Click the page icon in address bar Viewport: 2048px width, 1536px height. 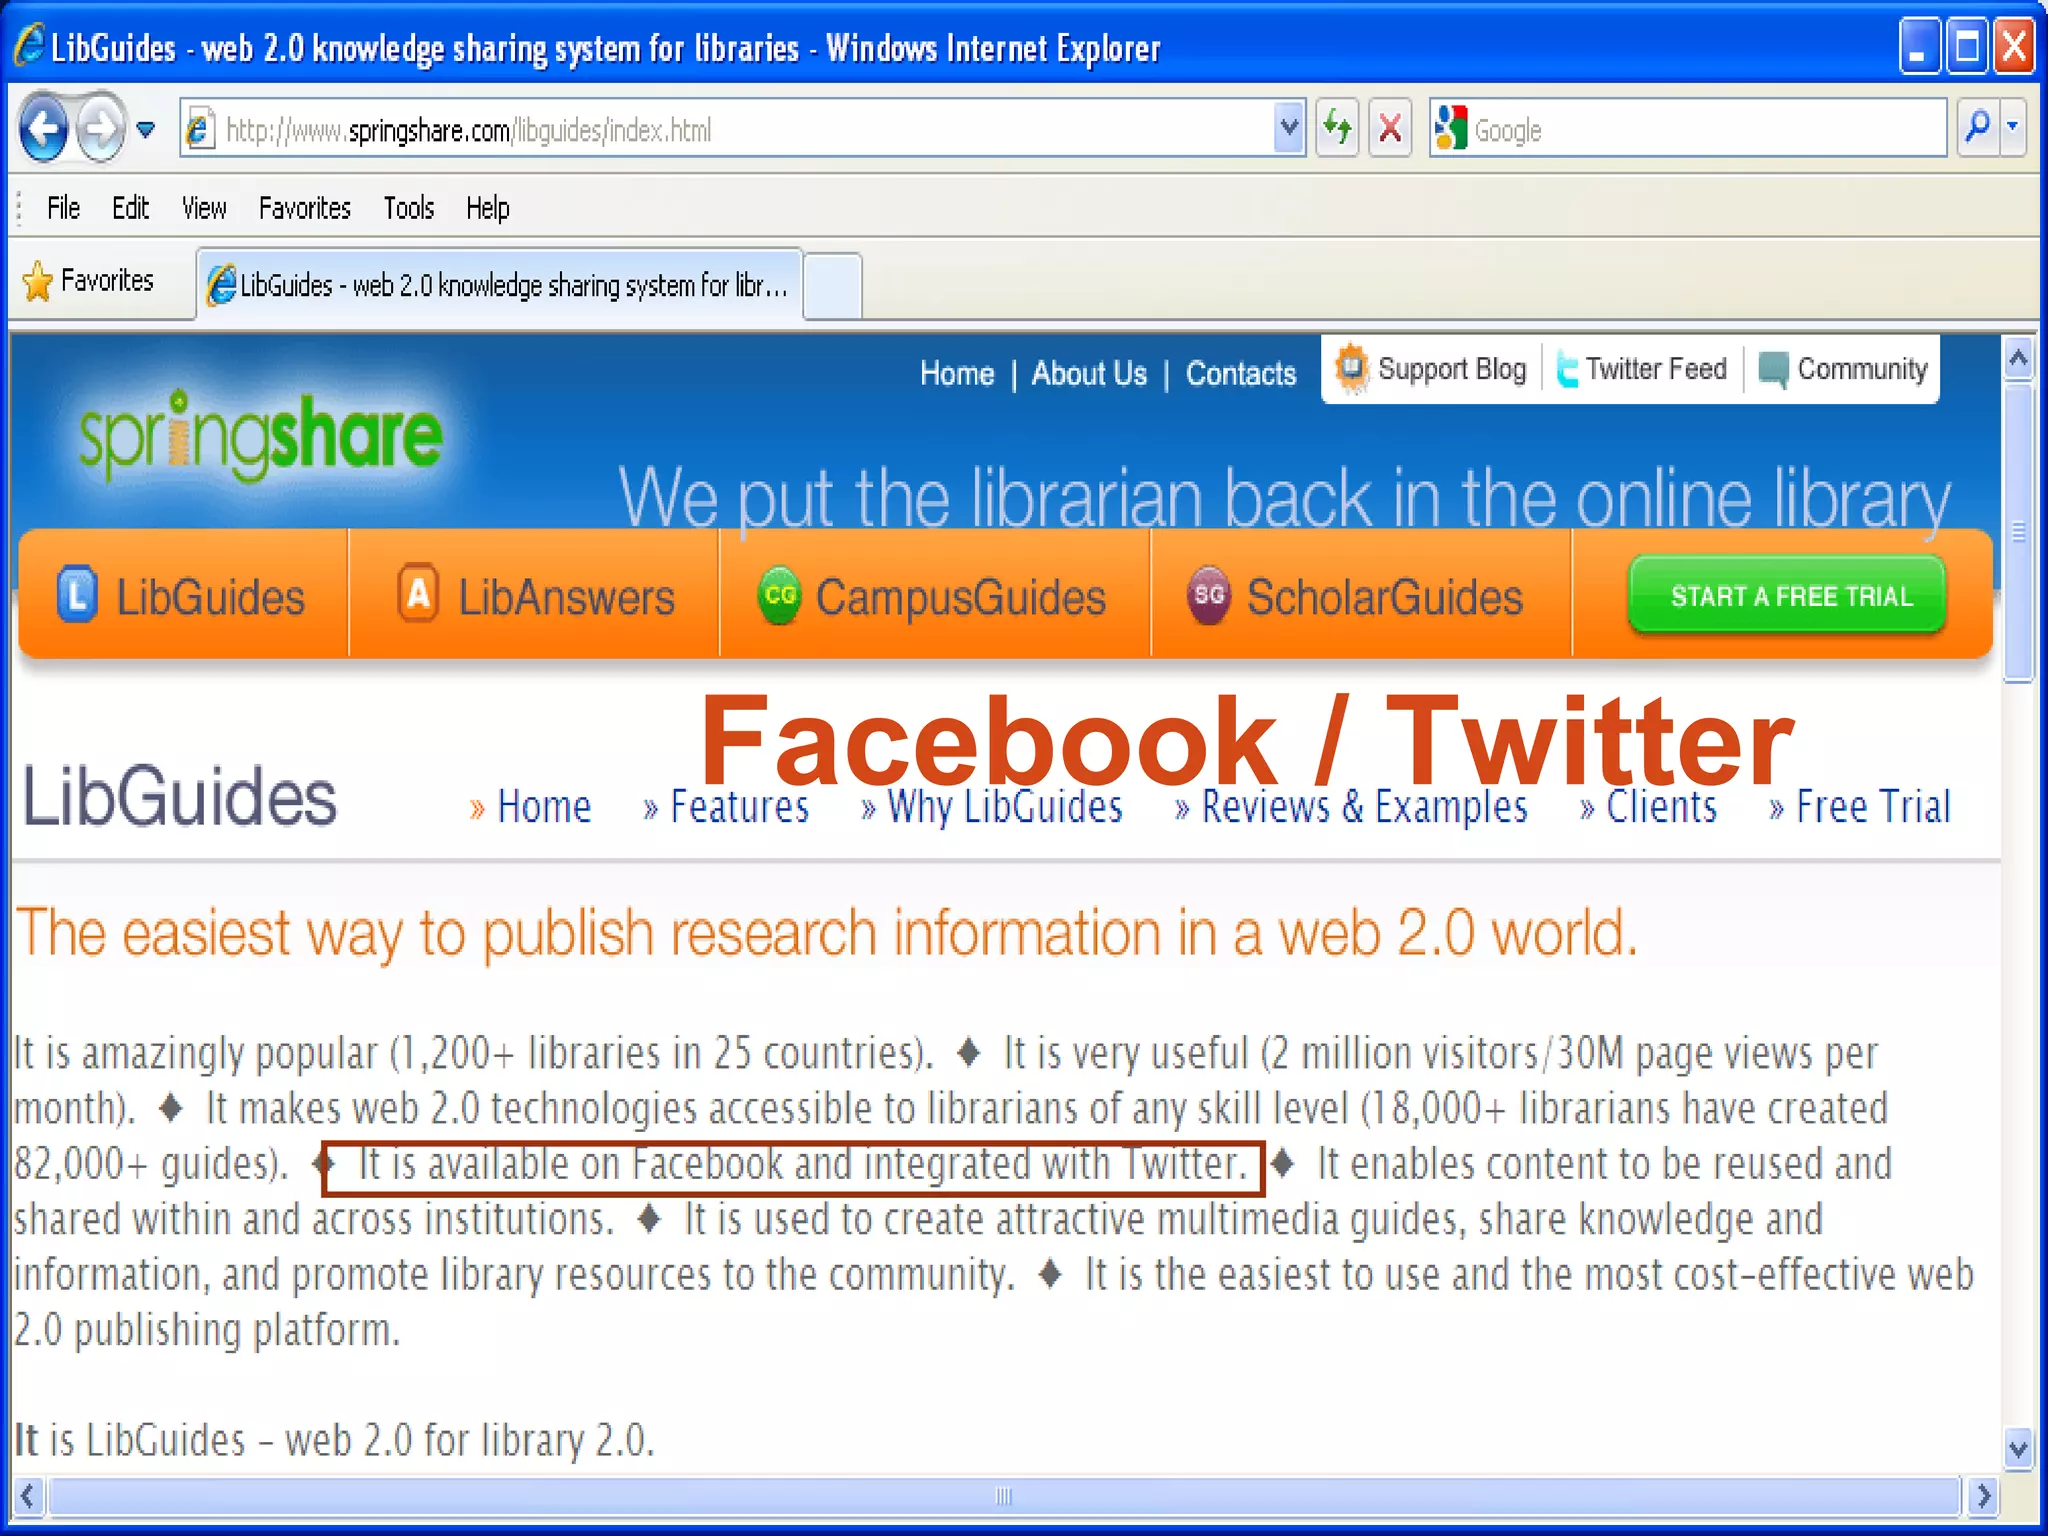[200, 129]
